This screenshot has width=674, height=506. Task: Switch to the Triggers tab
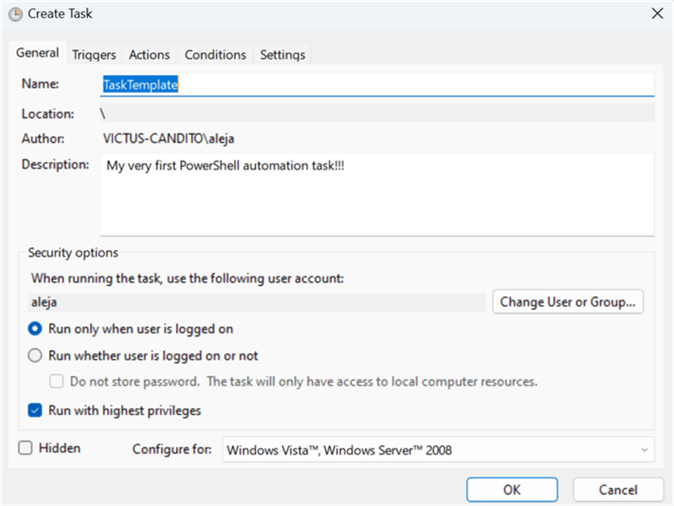click(x=94, y=55)
